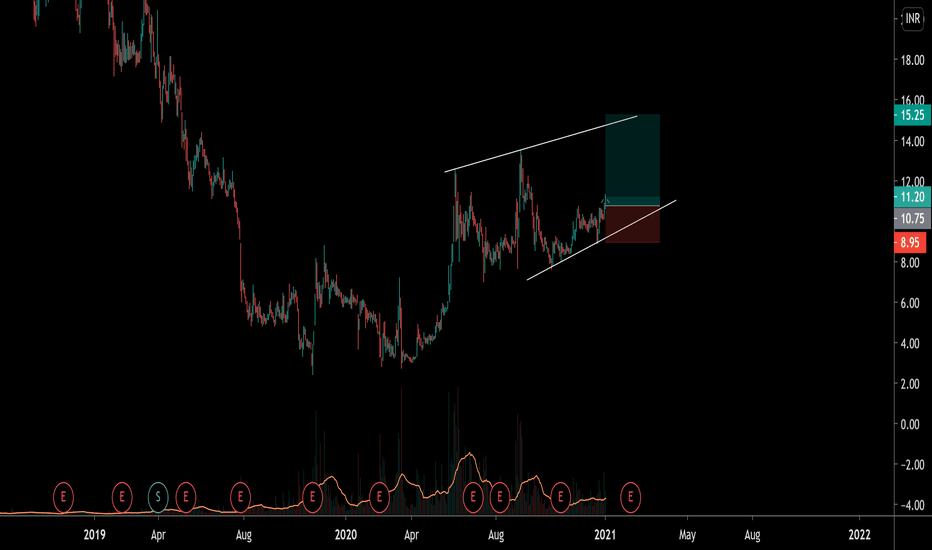Click the earnings E marker just left of Aug 2020
Screen dimensions: 932x550
(x=473, y=497)
